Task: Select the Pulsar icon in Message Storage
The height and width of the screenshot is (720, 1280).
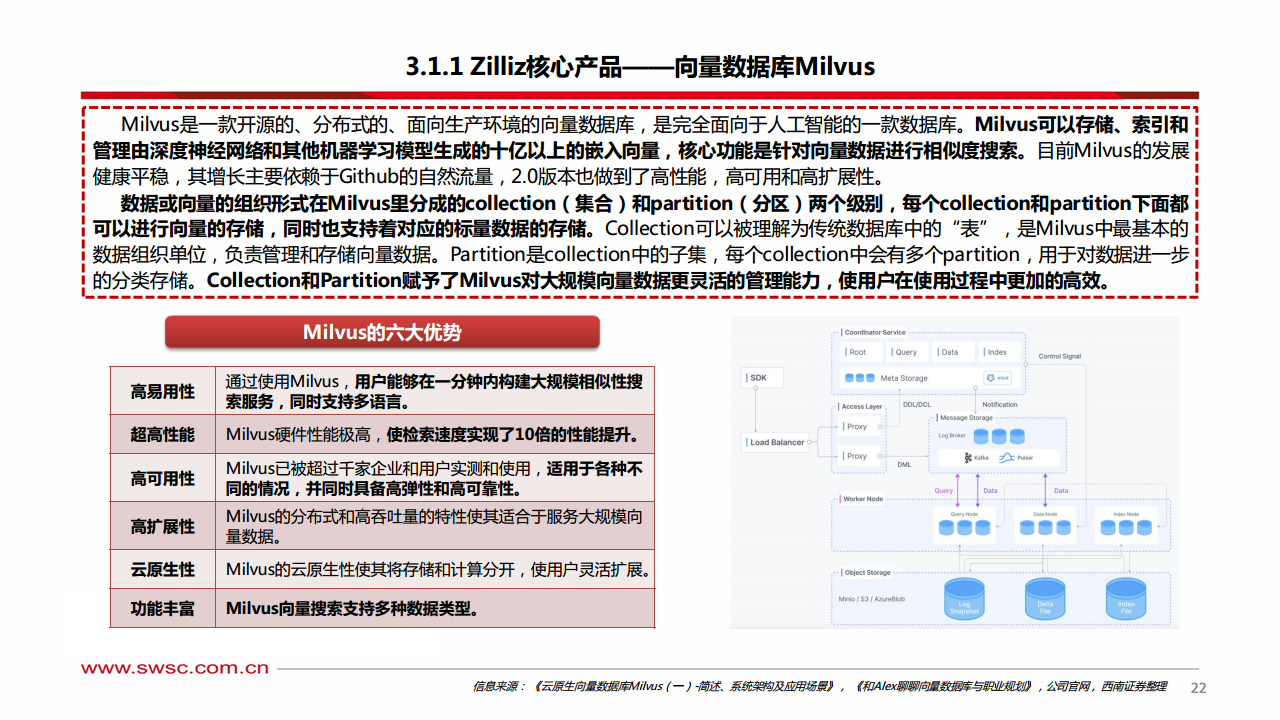Action: 1006,457
